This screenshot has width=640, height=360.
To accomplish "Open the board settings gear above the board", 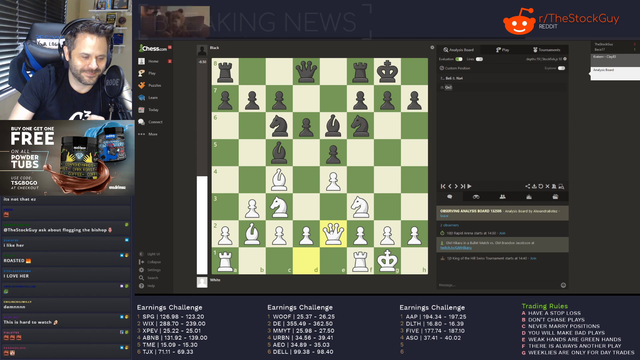I will (x=432, y=48).
